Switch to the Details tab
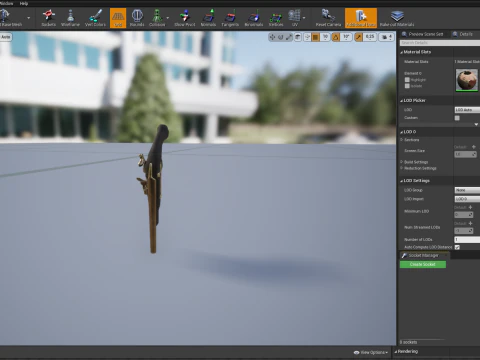480x360 pixels. (463, 34)
